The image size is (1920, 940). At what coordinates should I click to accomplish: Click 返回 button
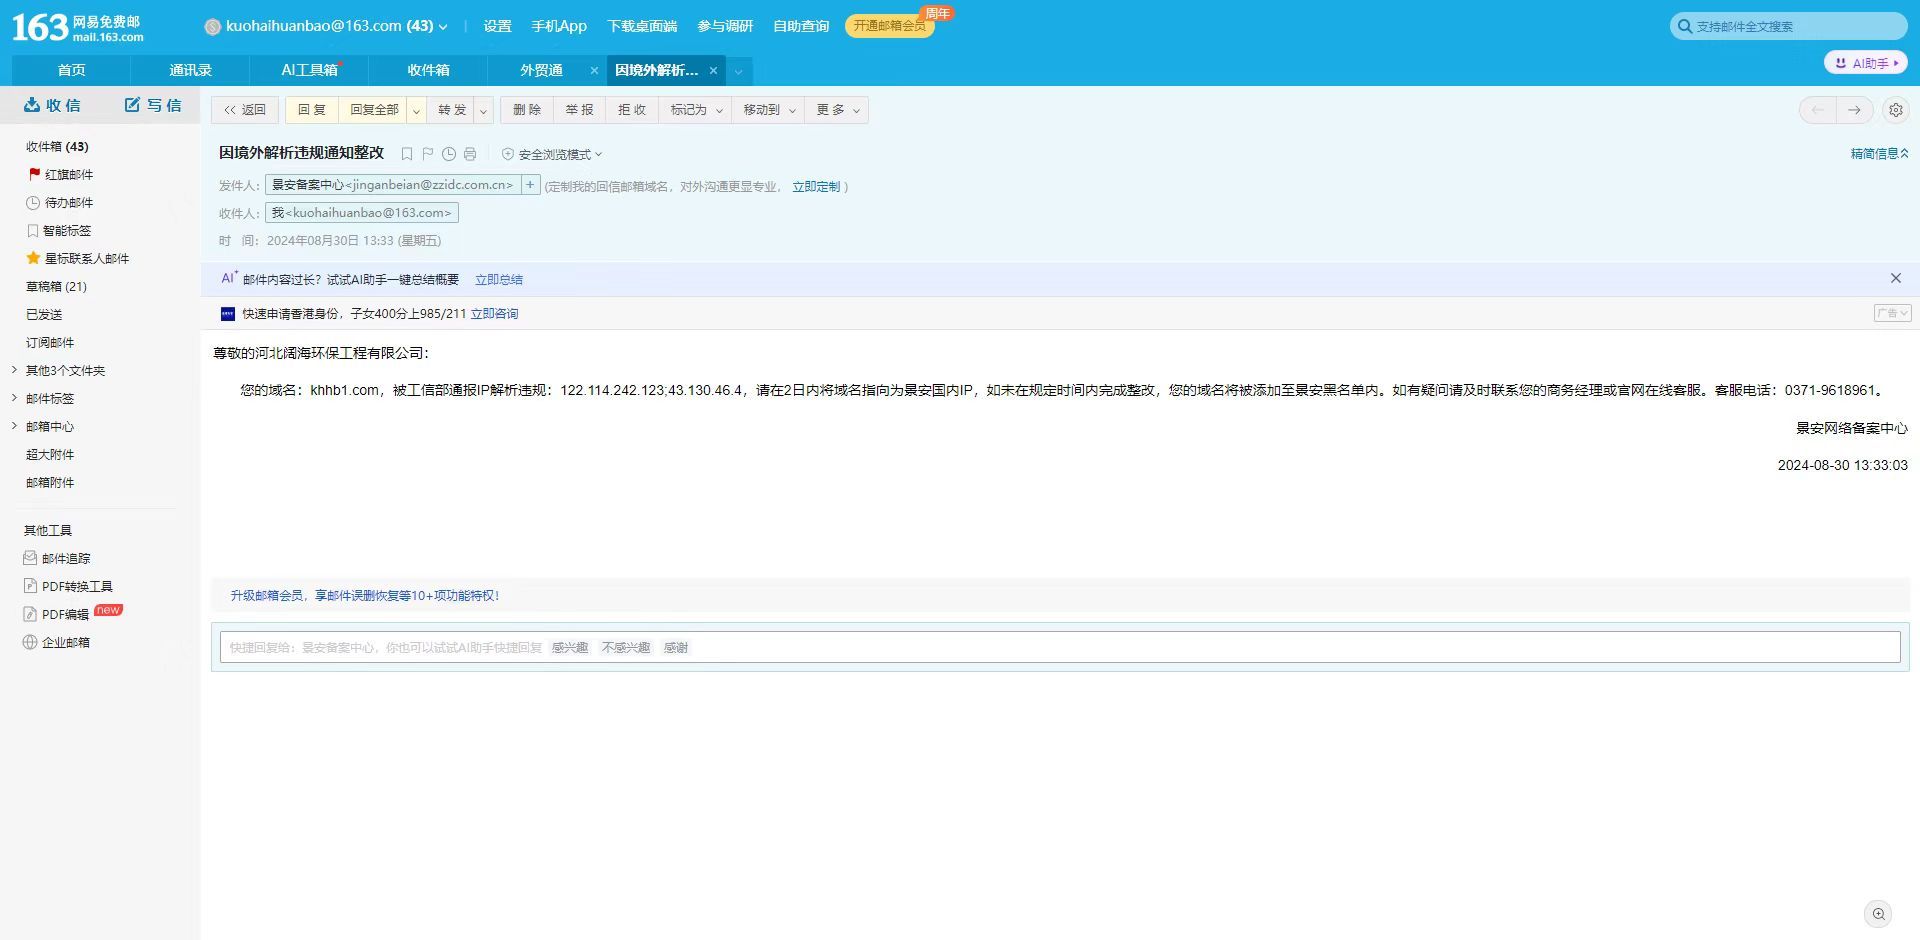[x=245, y=110]
